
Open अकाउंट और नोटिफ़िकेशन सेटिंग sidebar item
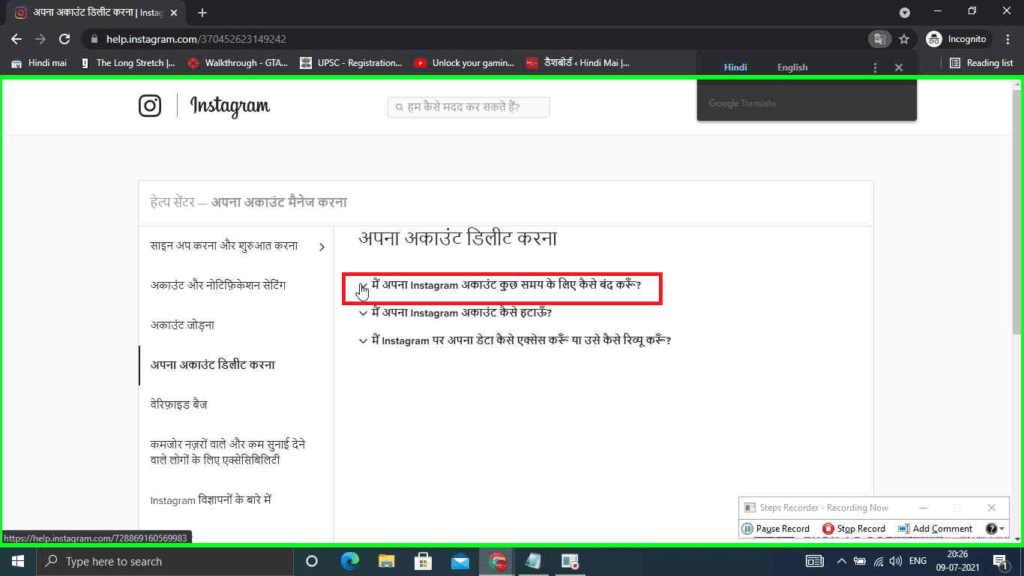pyautogui.click(x=218, y=285)
